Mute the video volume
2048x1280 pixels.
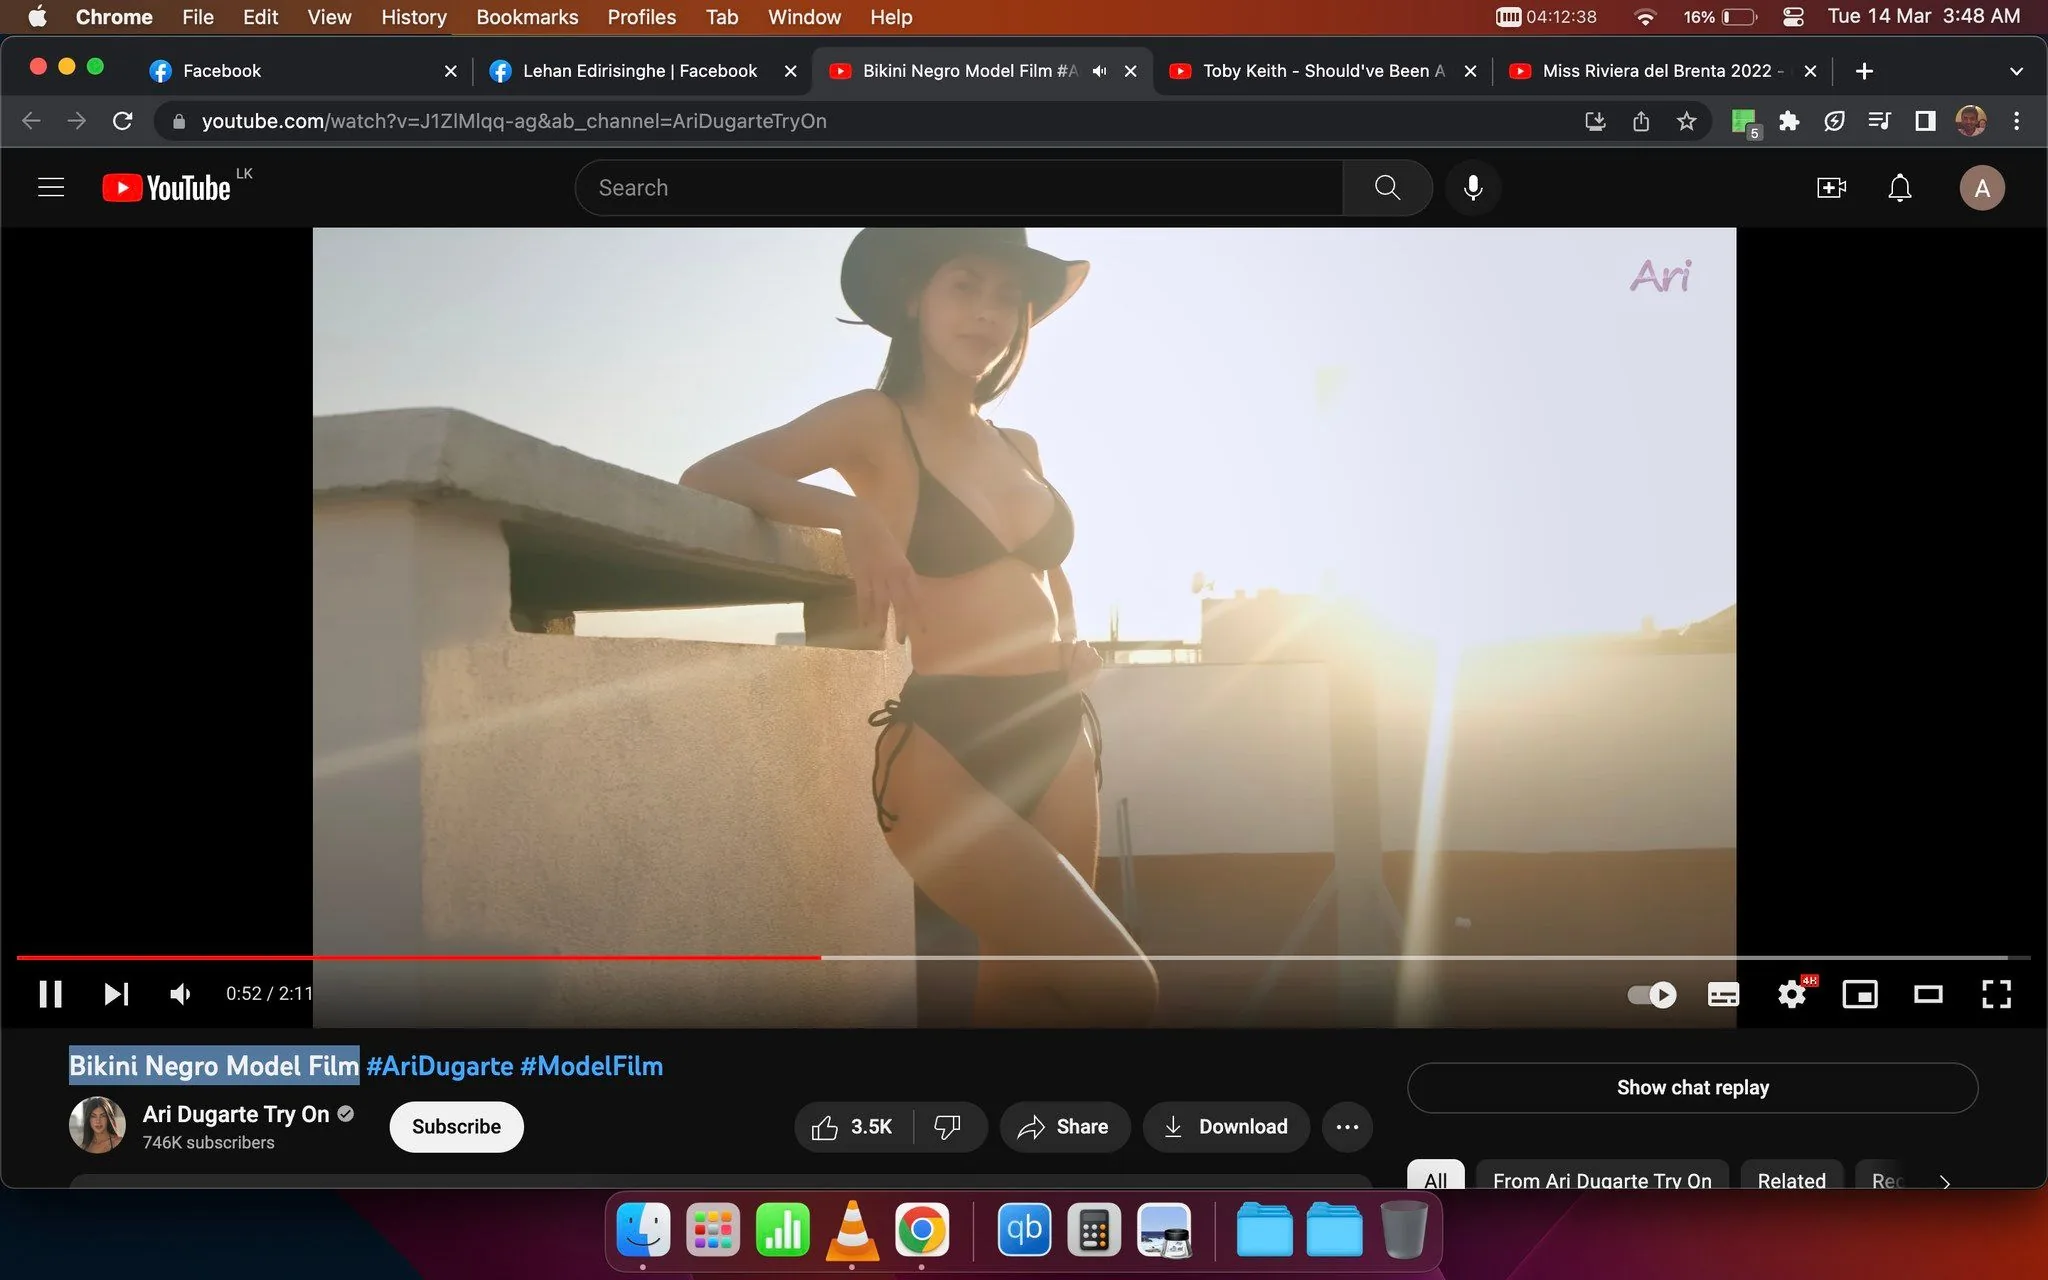(179, 993)
